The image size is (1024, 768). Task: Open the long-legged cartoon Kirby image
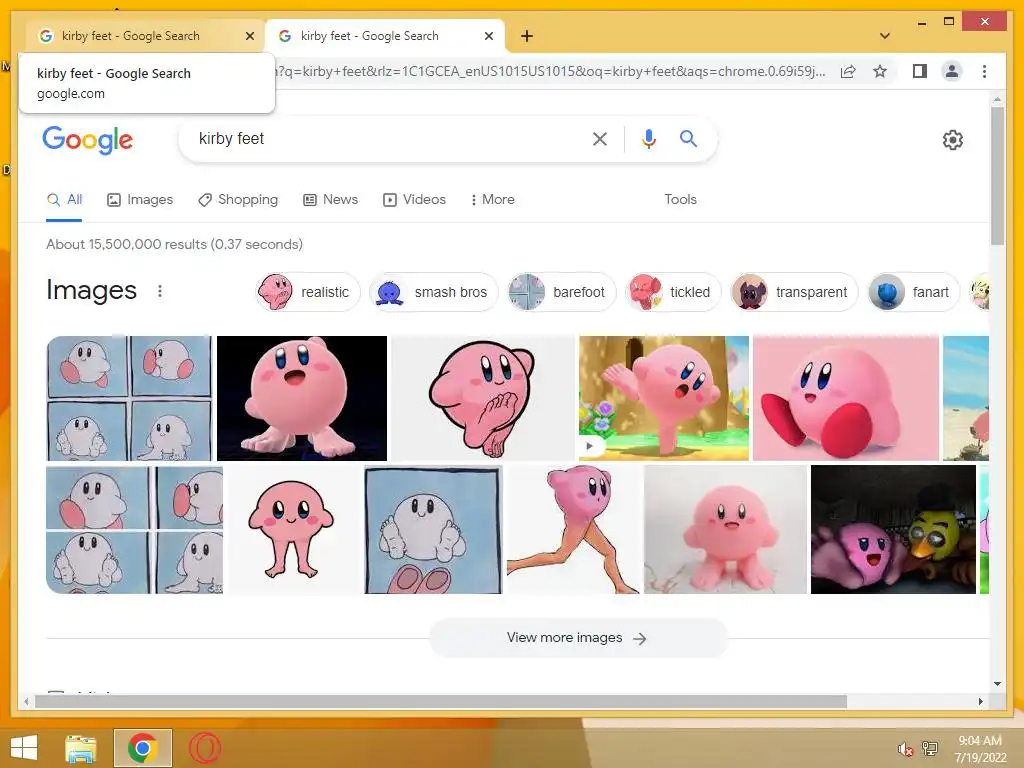[x=294, y=530]
